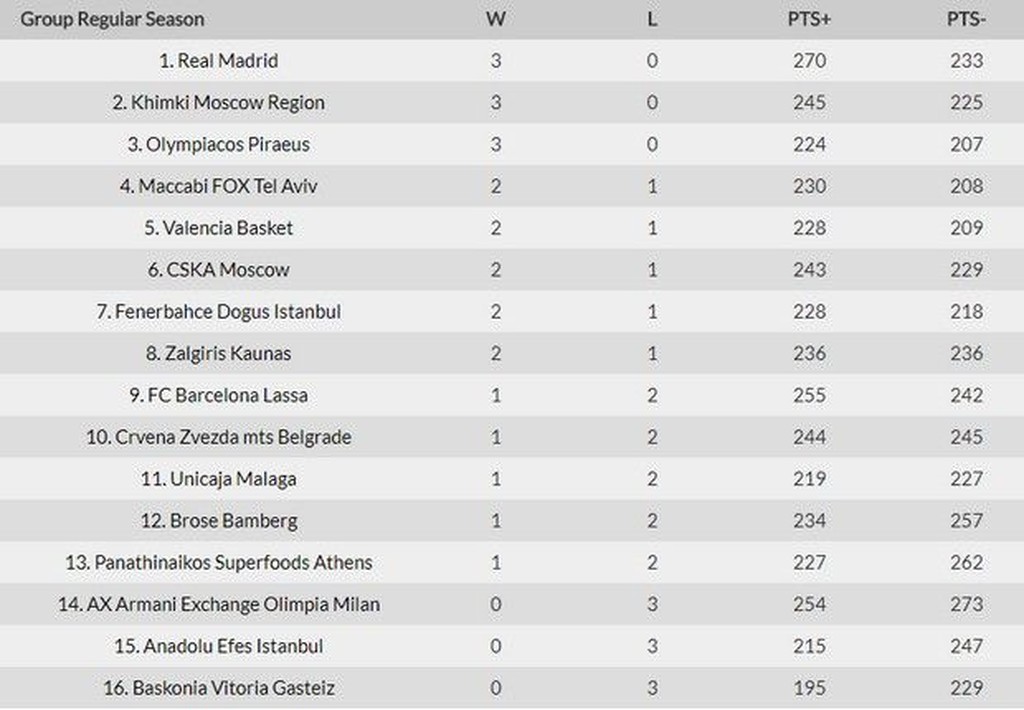The width and height of the screenshot is (1024, 710).
Task: Click the Real Madrid team link
Action: pos(218,61)
